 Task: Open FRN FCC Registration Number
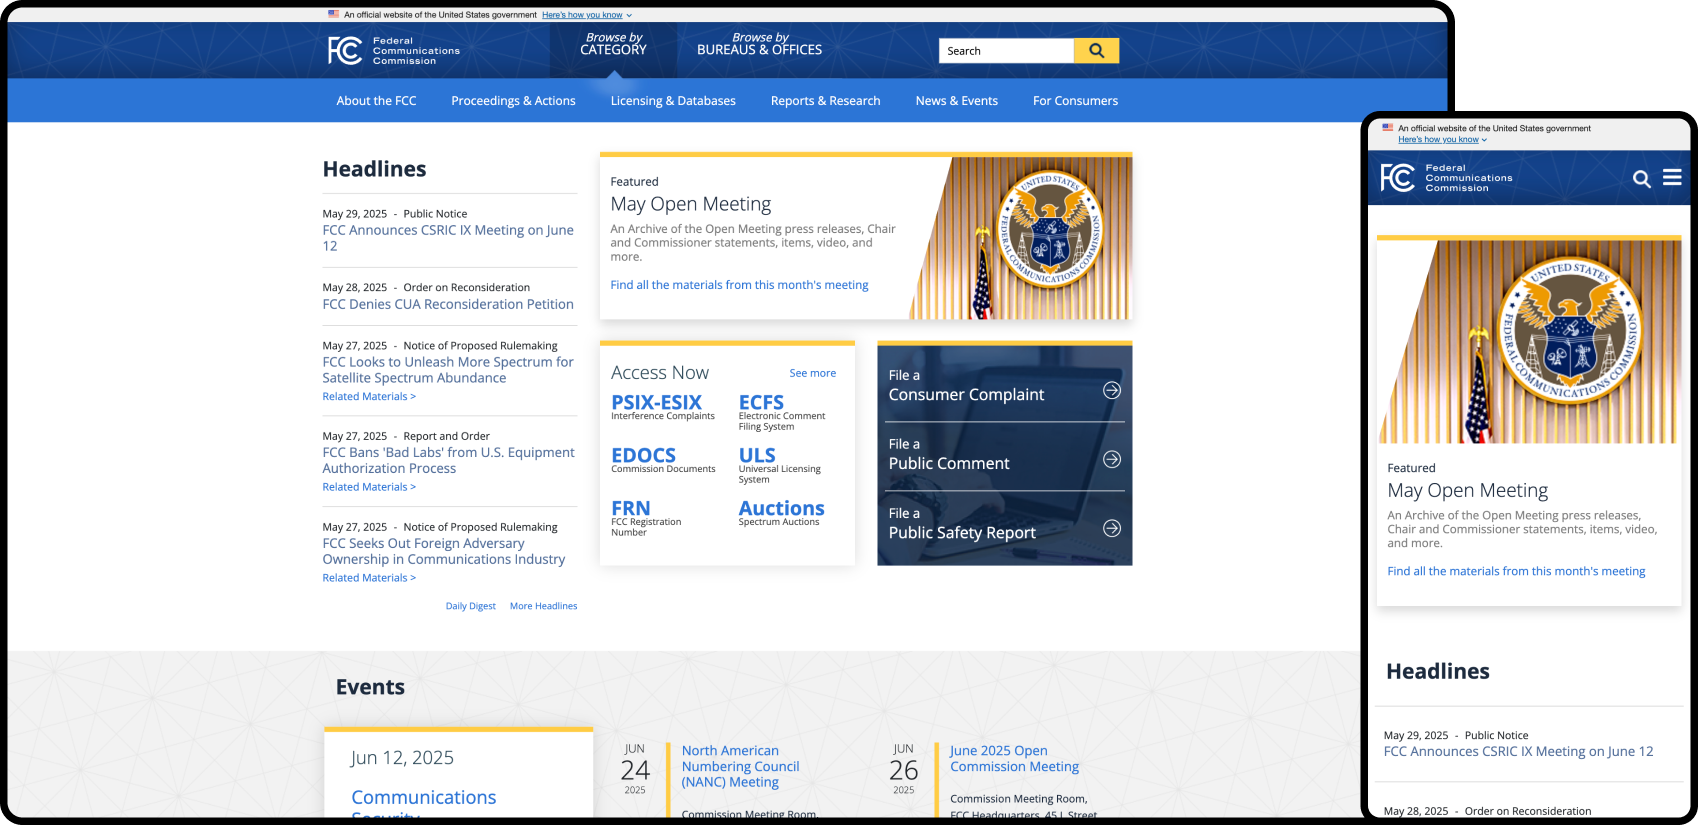coord(646,517)
